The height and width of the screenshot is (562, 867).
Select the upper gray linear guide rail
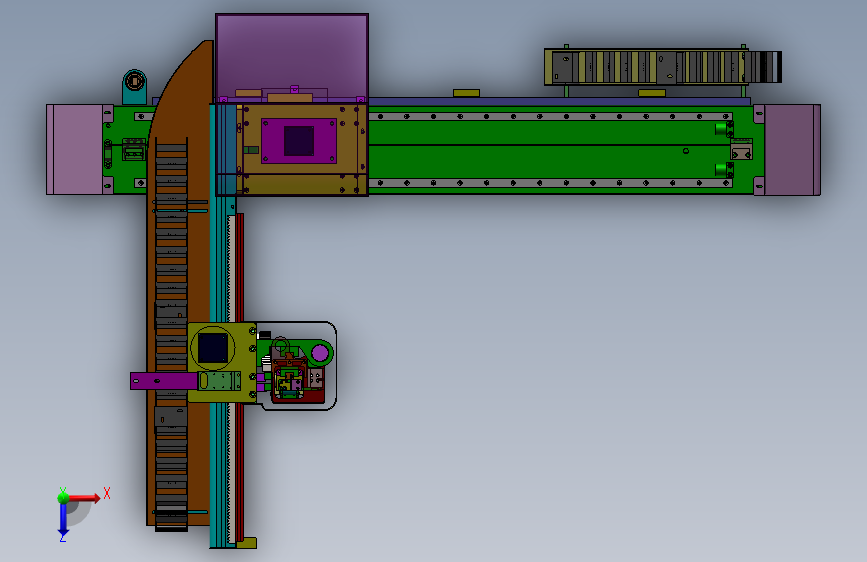(550, 116)
